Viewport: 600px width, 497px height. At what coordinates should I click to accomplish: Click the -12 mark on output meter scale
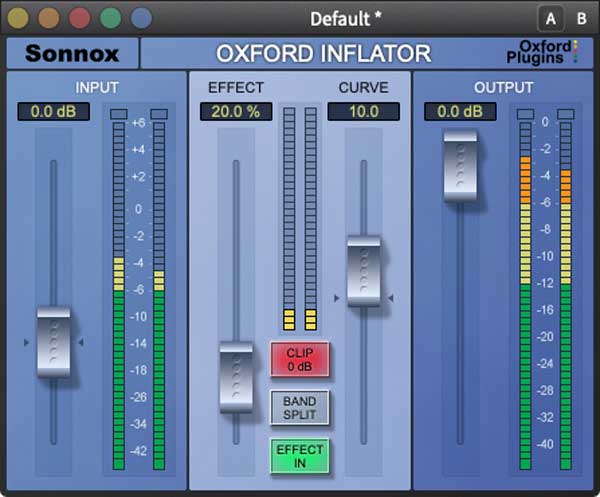pyautogui.click(x=545, y=283)
